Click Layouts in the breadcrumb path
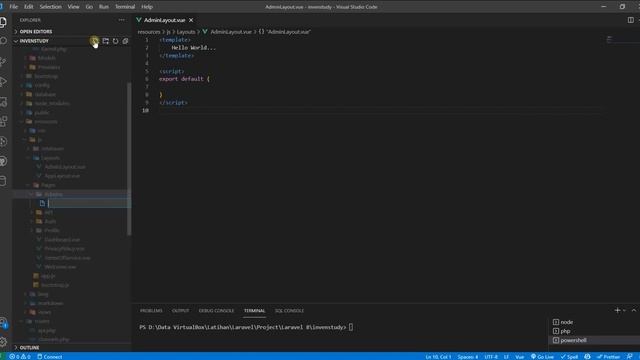Image resolution: width=640 pixels, height=360 pixels. tap(186, 32)
